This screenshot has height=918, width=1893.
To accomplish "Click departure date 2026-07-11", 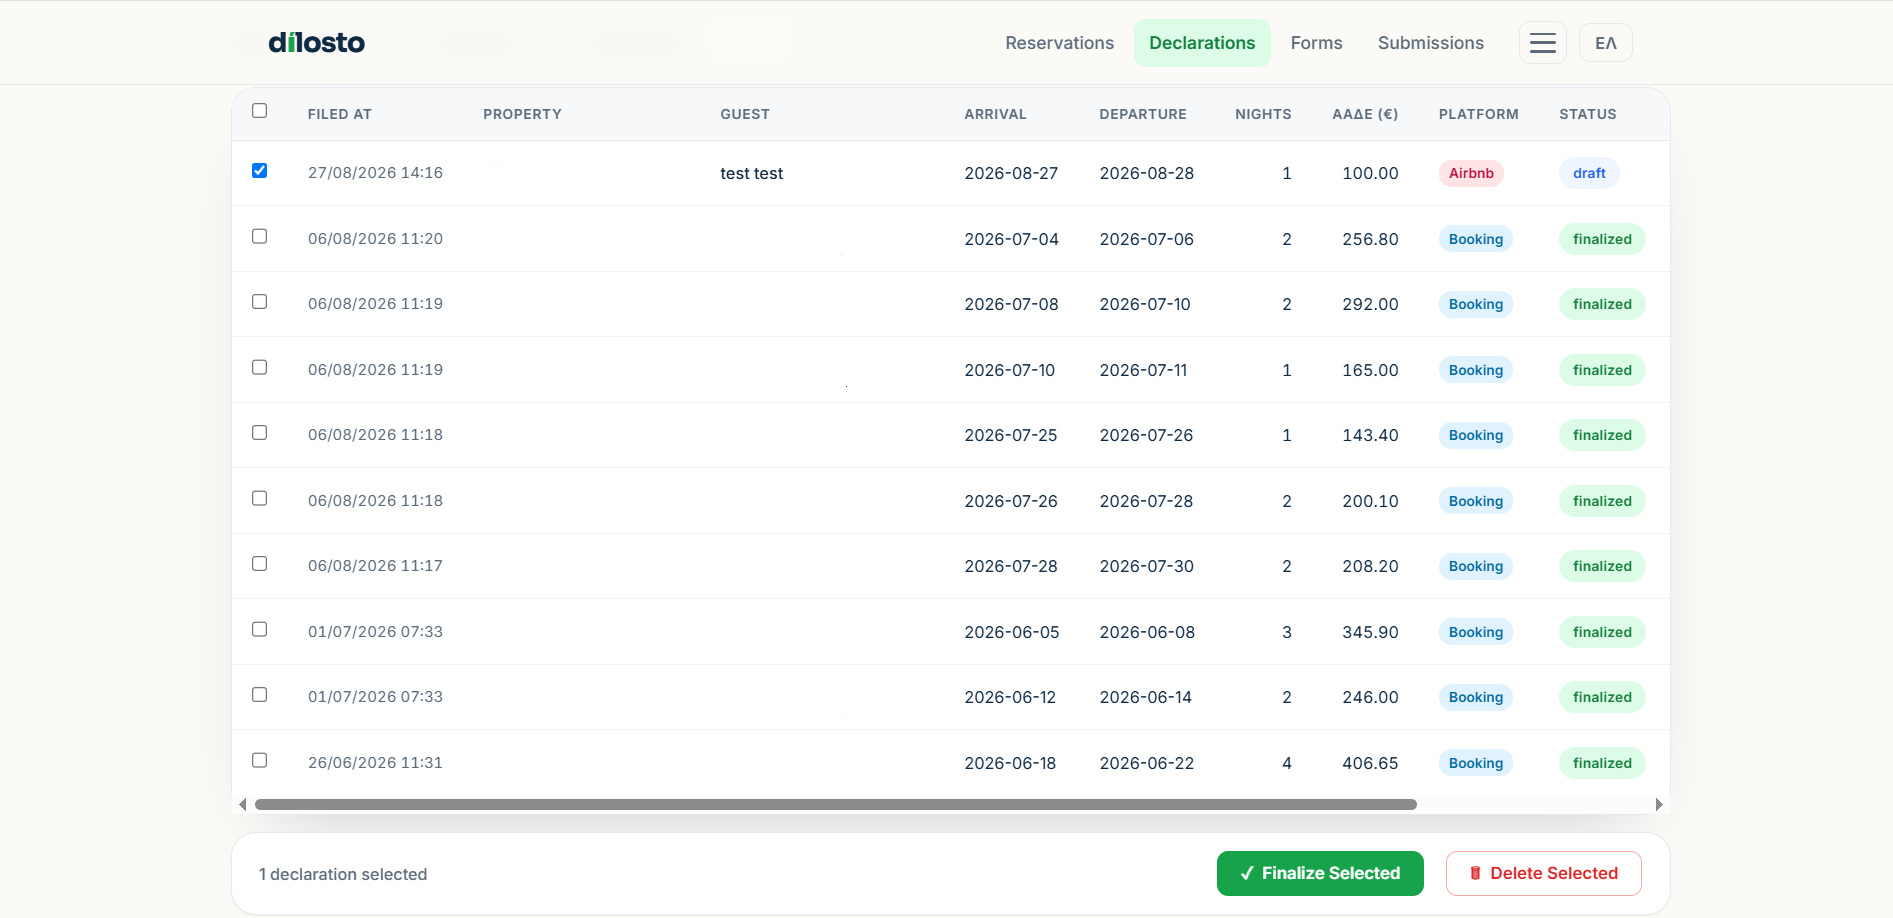I will (x=1143, y=370).
